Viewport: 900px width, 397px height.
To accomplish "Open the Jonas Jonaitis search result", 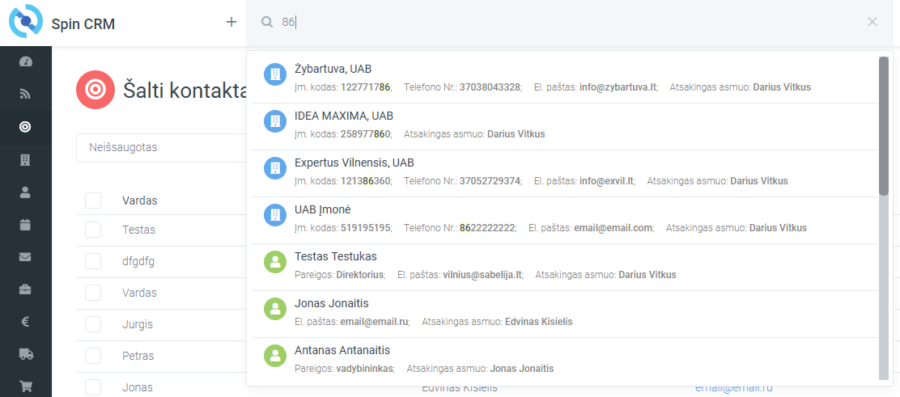I will pyautogui.click(x=565, y=314).
